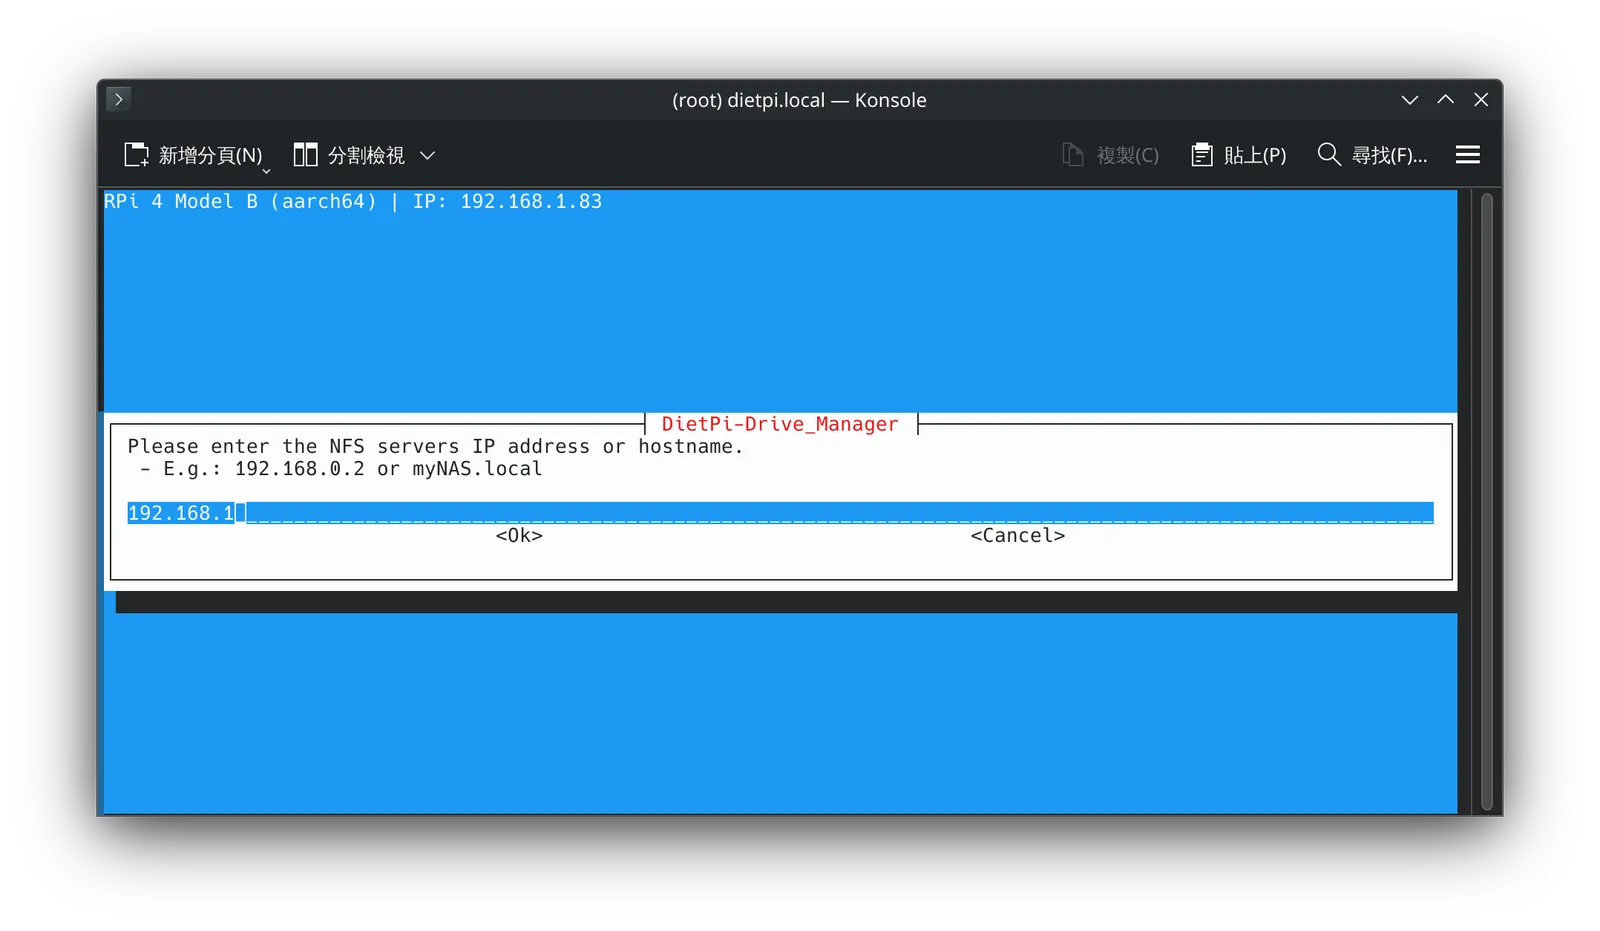Click the paste clipboard icon
Image resolution: width=1600 pixels, height=931 pixels.
[1201, 155]
